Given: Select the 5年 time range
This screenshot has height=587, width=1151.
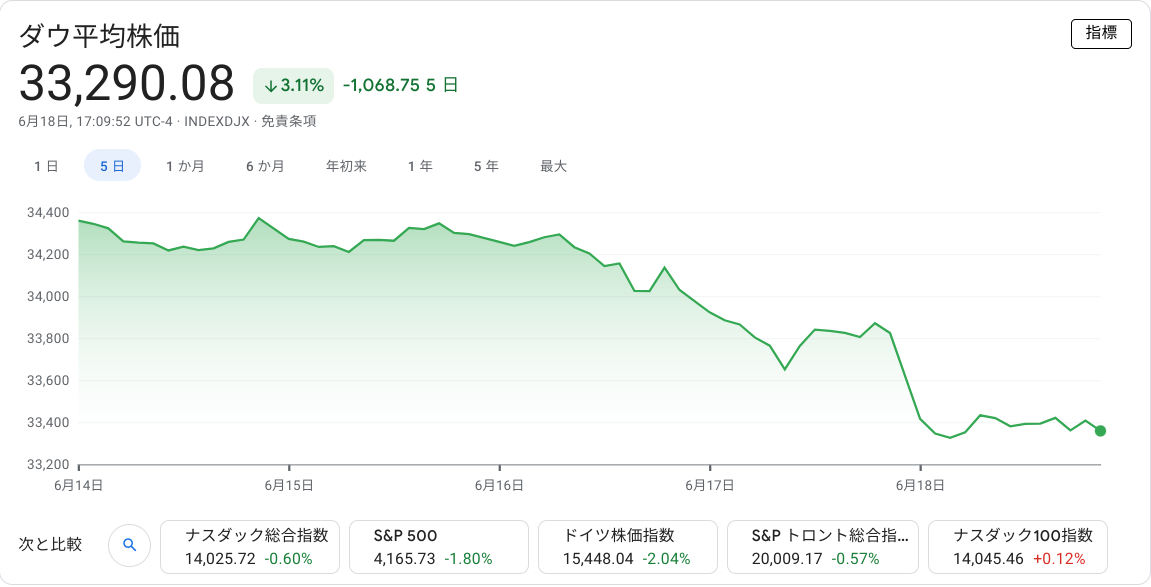Looking at the screenshot, I should pos(486,167).
